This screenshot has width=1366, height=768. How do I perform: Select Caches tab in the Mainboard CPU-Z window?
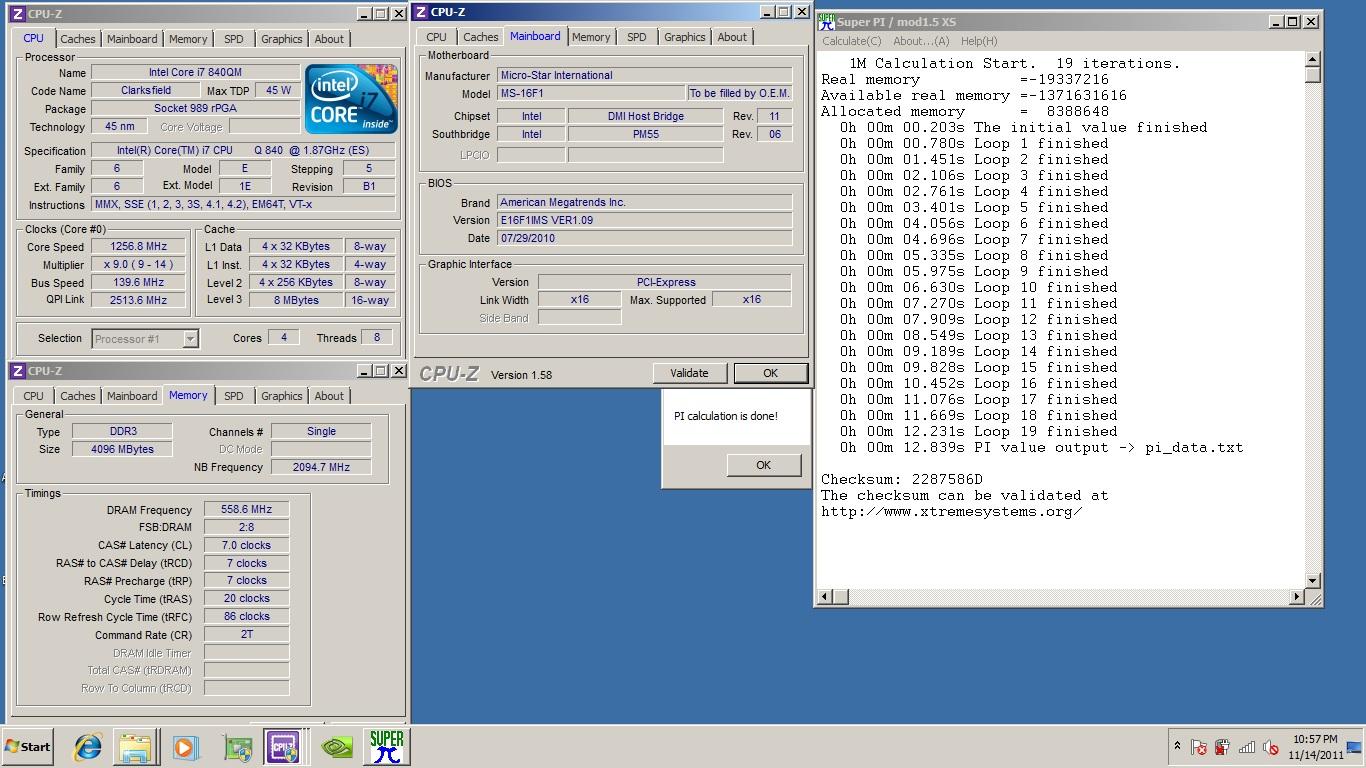481,37
